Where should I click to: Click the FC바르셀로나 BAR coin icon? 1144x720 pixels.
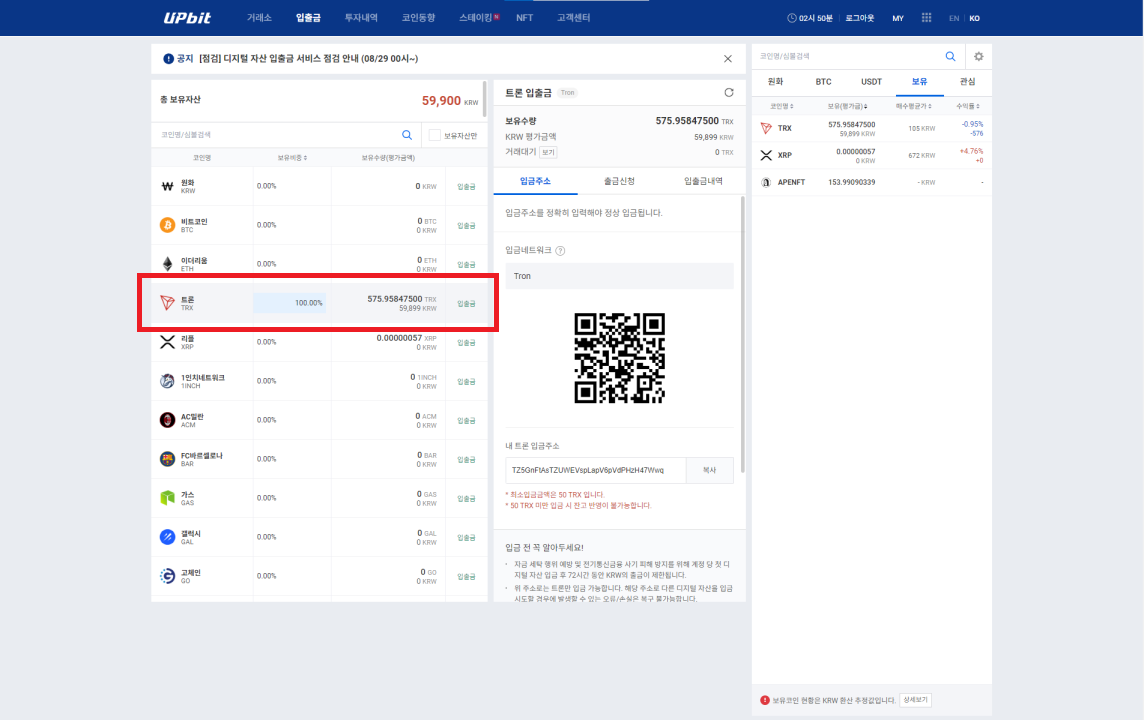pos(167,459)
